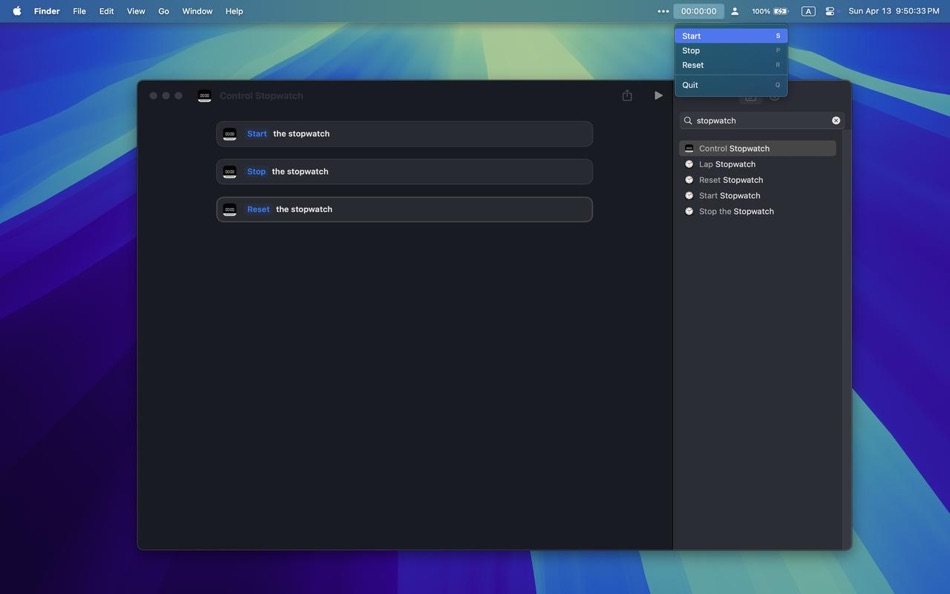Open the blue Stop parameter in the second action

click(256, 172)
